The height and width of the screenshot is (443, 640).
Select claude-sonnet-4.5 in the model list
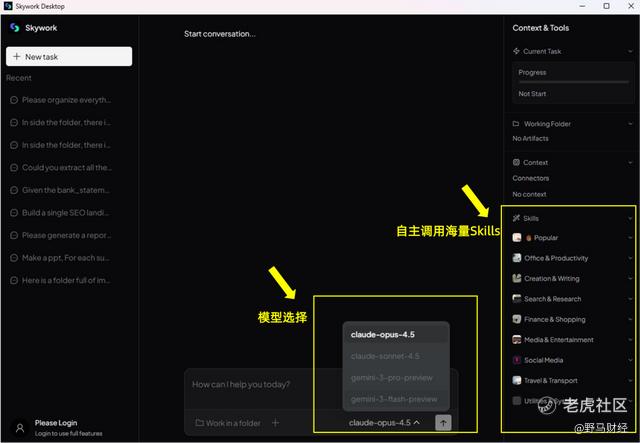(x=396, y=356)
